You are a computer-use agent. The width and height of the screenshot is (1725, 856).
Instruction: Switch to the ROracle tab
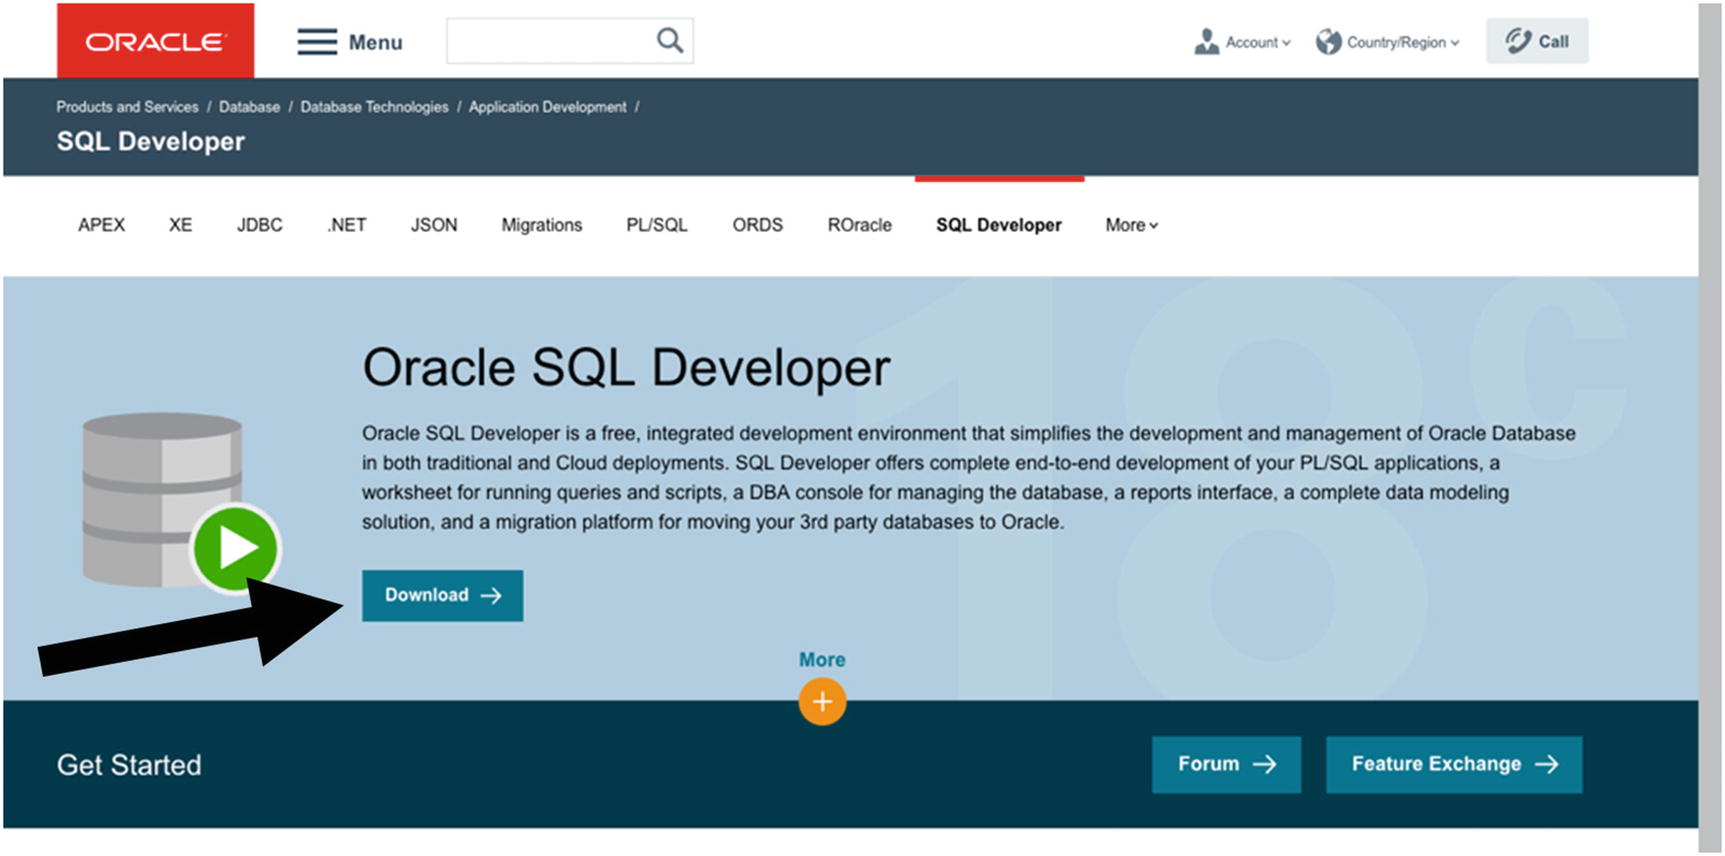pos(860,225)
